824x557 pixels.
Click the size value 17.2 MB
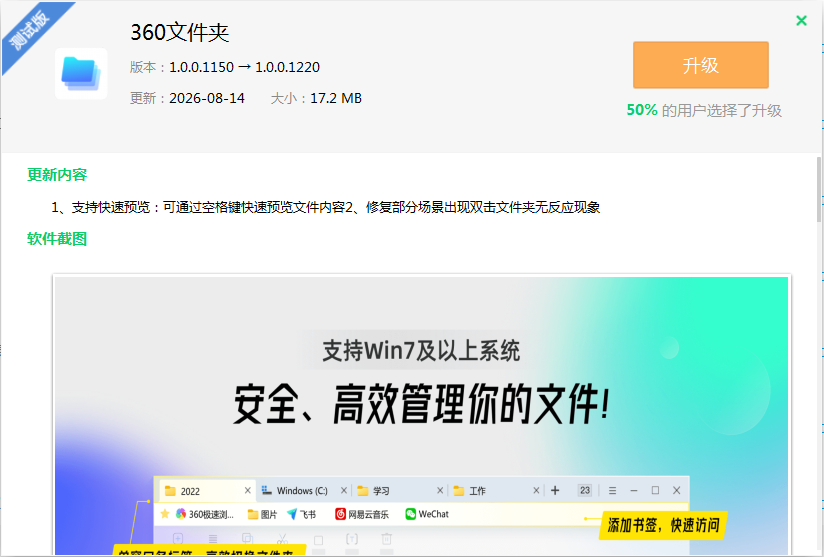click(336, 98)
